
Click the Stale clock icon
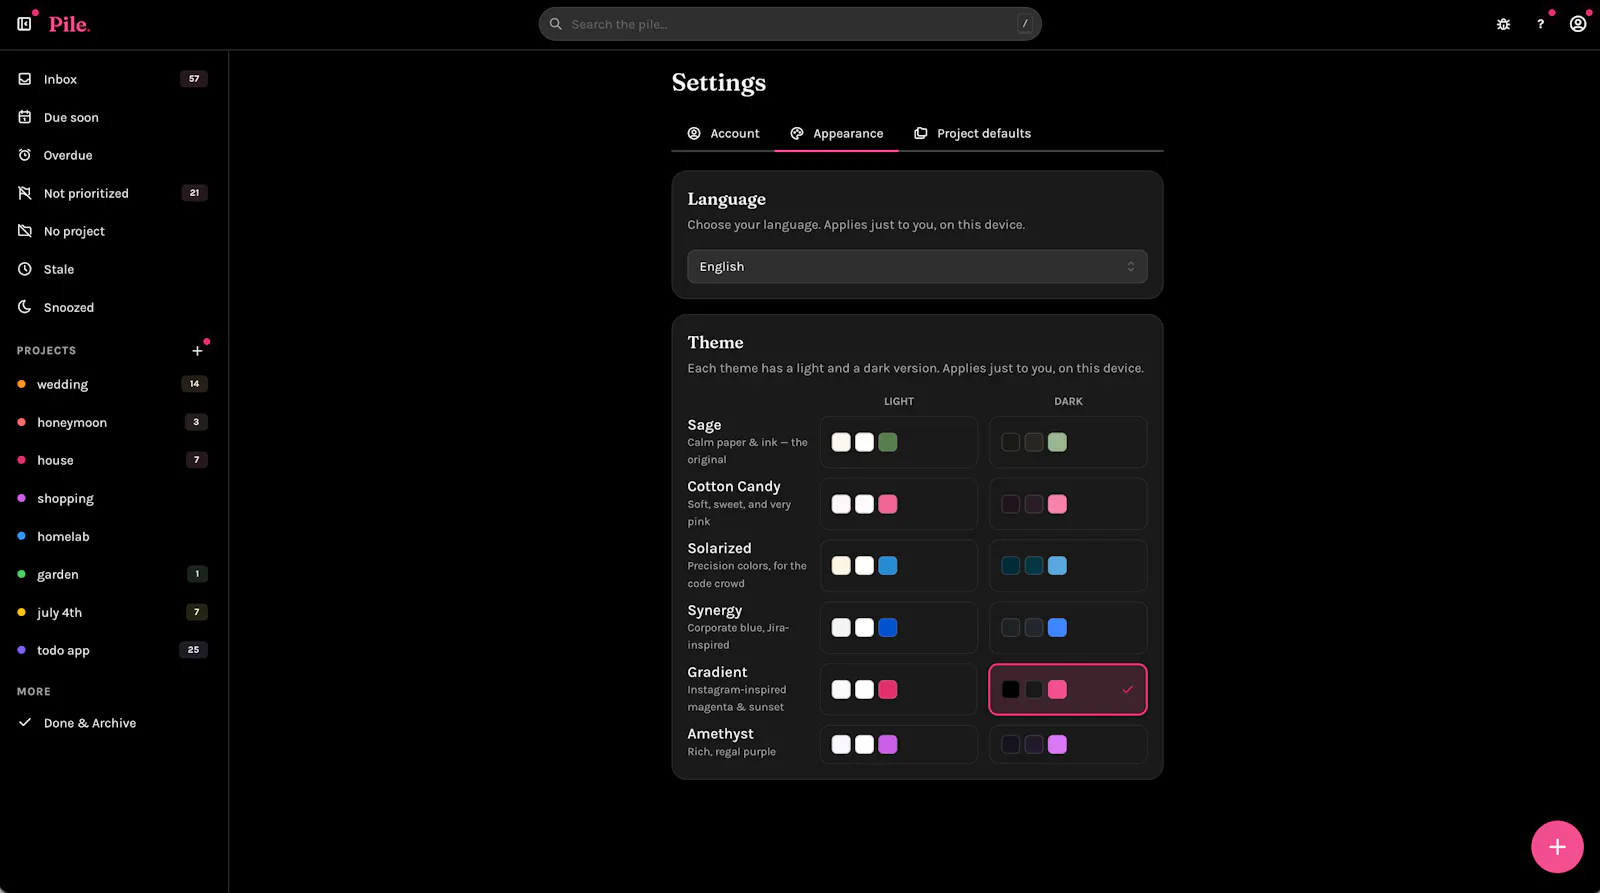(x=25, y=269)
